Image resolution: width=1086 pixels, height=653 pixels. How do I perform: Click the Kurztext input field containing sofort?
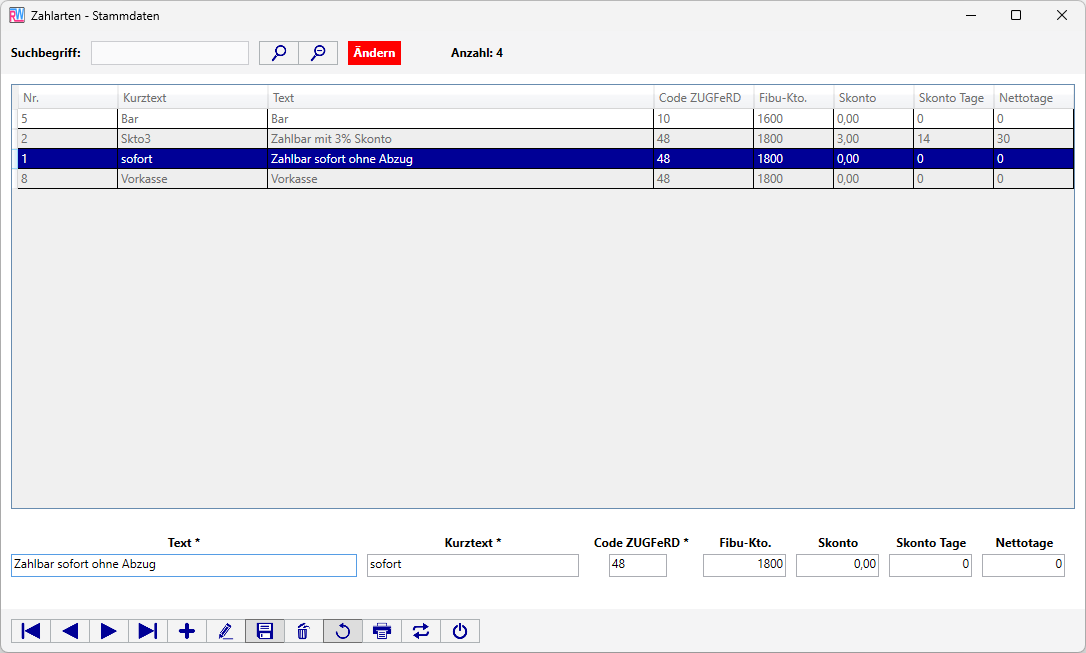[473, 565]
